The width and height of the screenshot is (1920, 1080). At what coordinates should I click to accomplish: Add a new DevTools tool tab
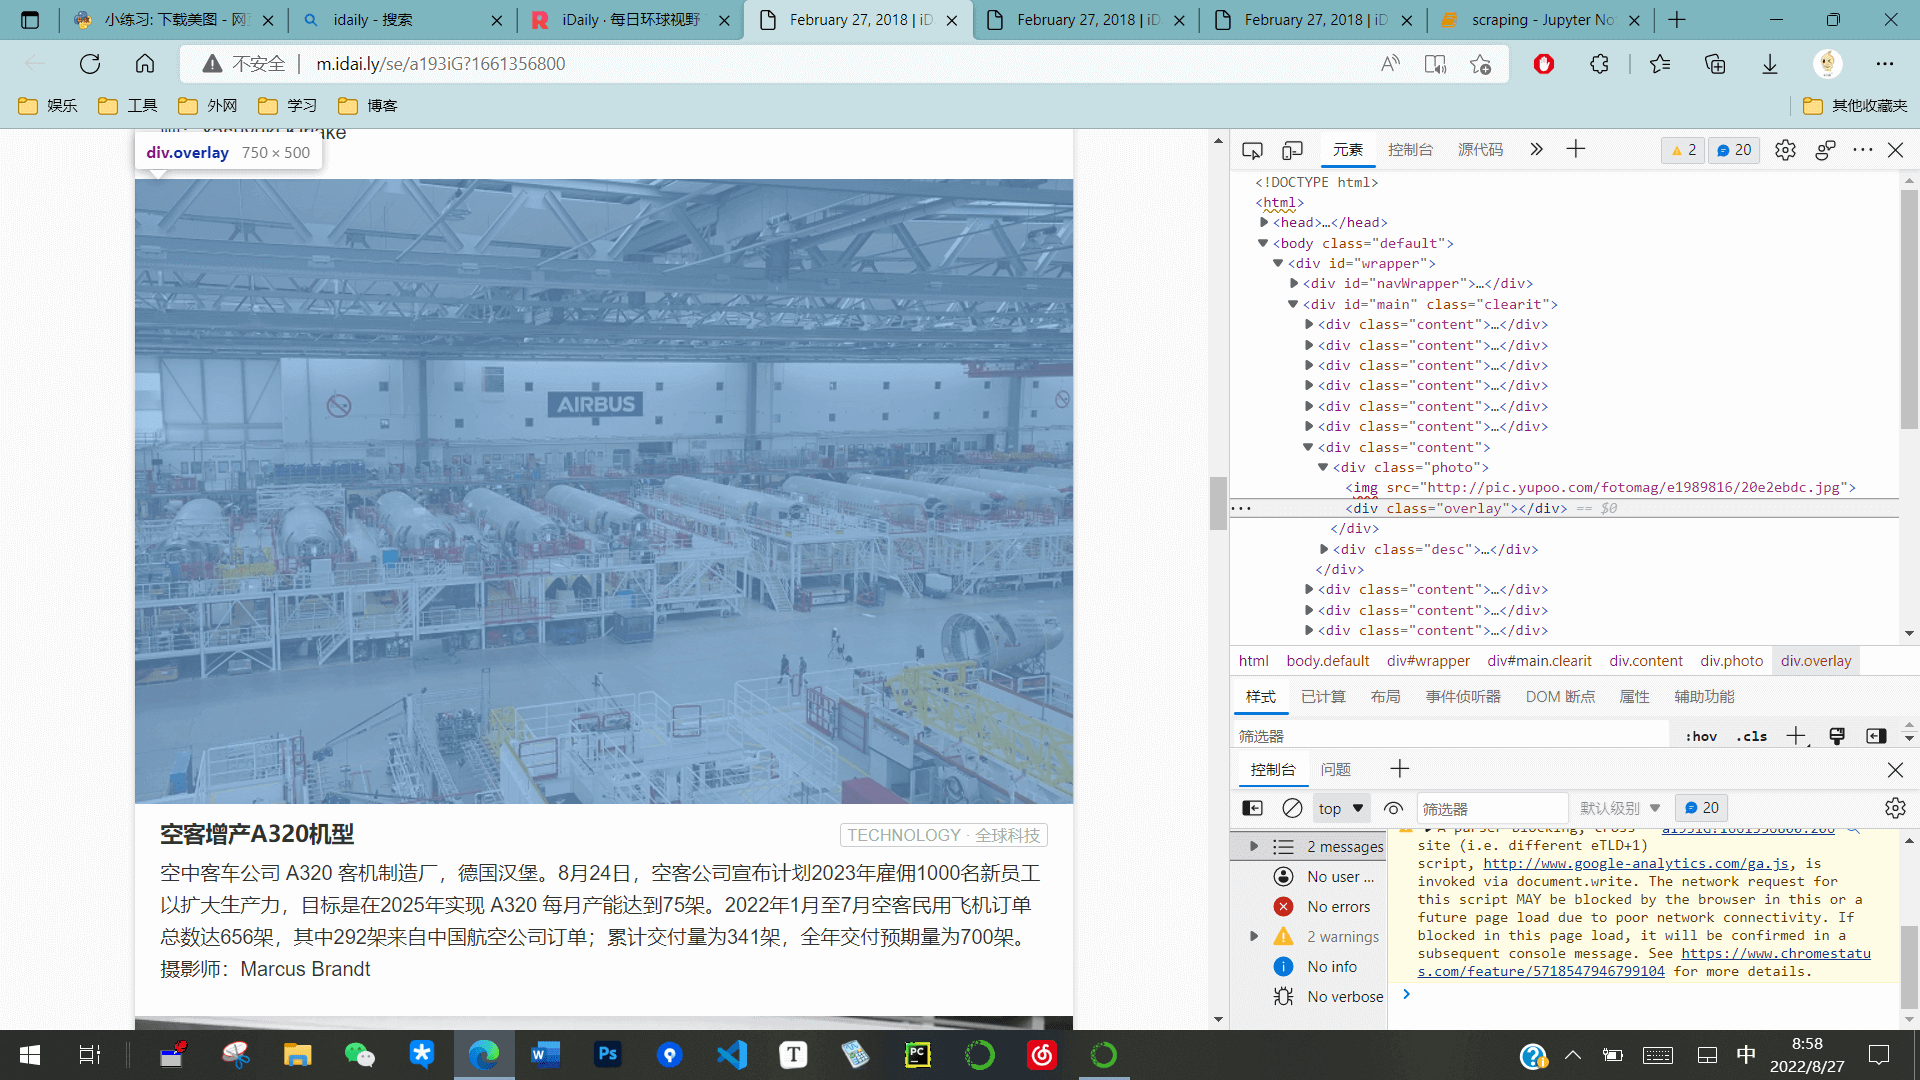1576,149
